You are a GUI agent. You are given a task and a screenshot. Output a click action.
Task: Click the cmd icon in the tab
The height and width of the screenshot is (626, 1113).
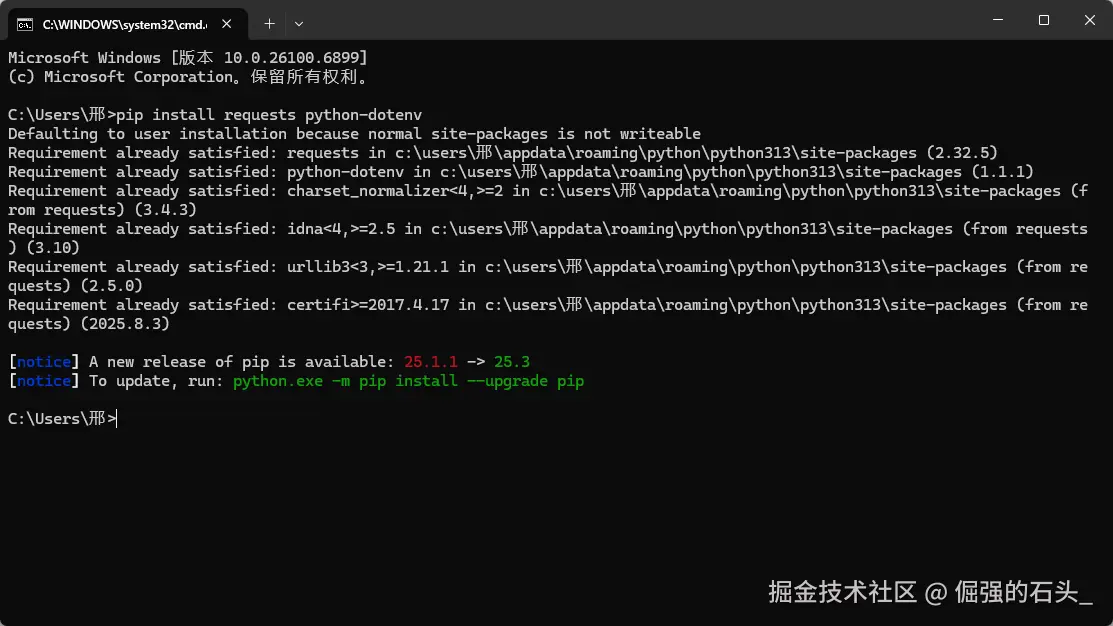pos(25,23)
